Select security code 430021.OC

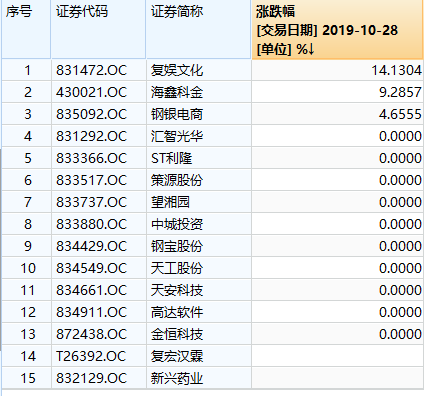pos(92,92)
